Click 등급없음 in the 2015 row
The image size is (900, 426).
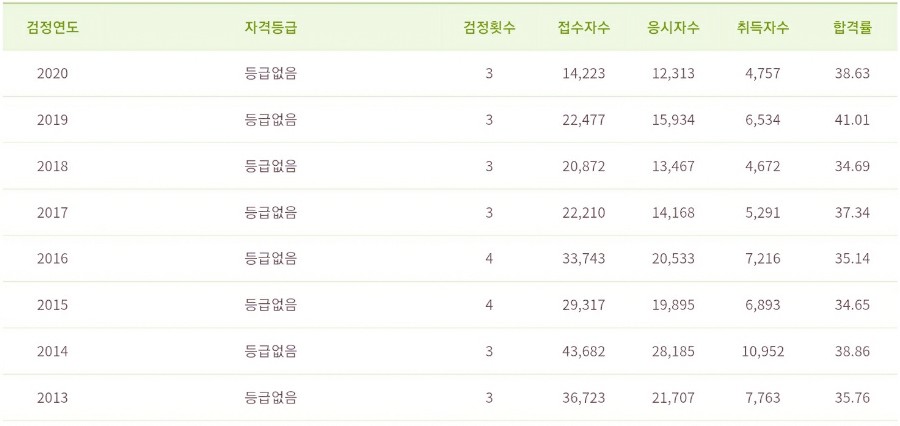(271, 305)
